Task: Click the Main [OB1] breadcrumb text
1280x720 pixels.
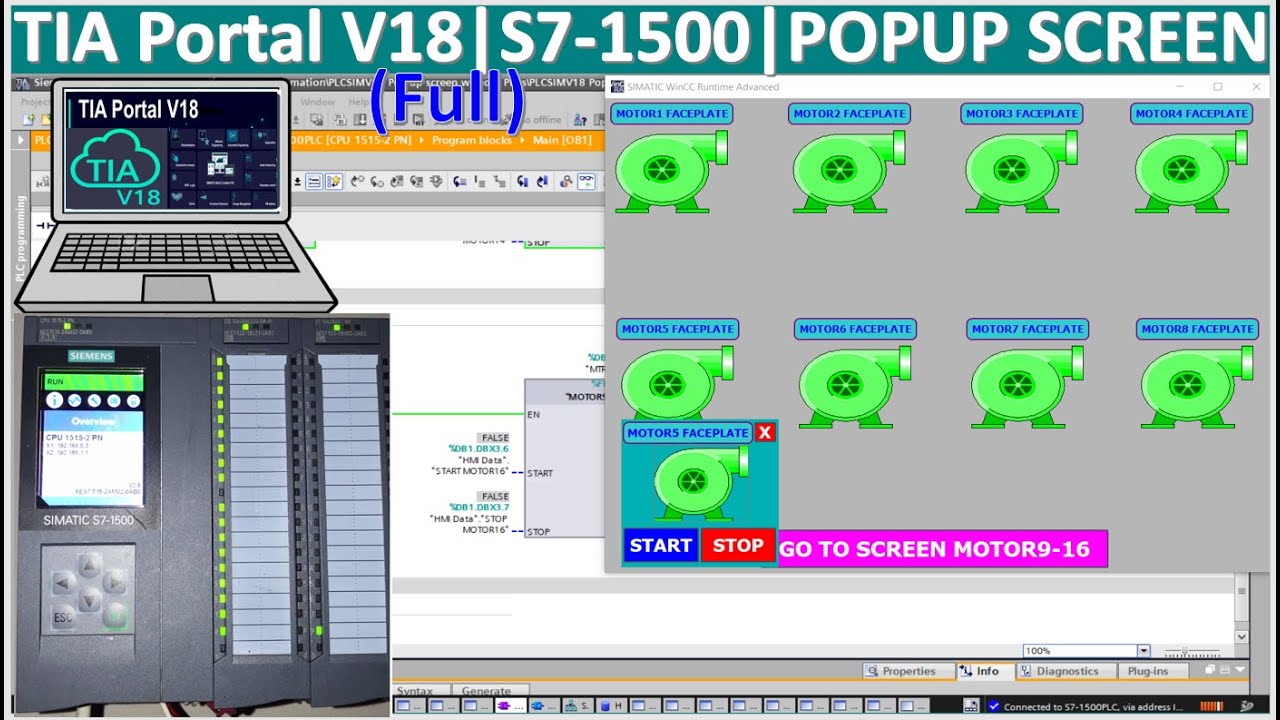Action: (562, 140)
